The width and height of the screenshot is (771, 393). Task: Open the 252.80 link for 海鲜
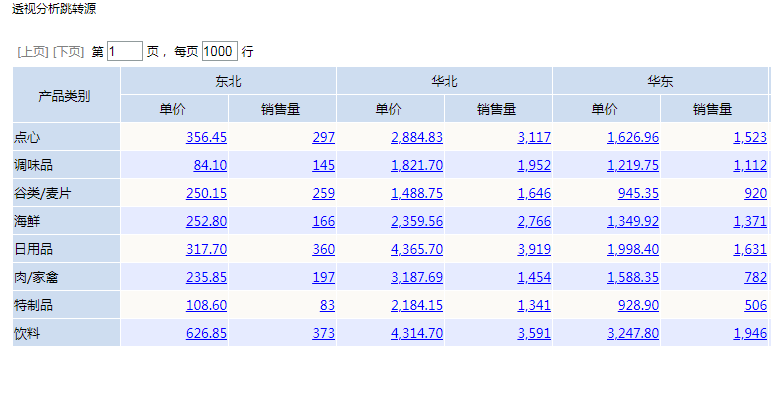point(207,221)
